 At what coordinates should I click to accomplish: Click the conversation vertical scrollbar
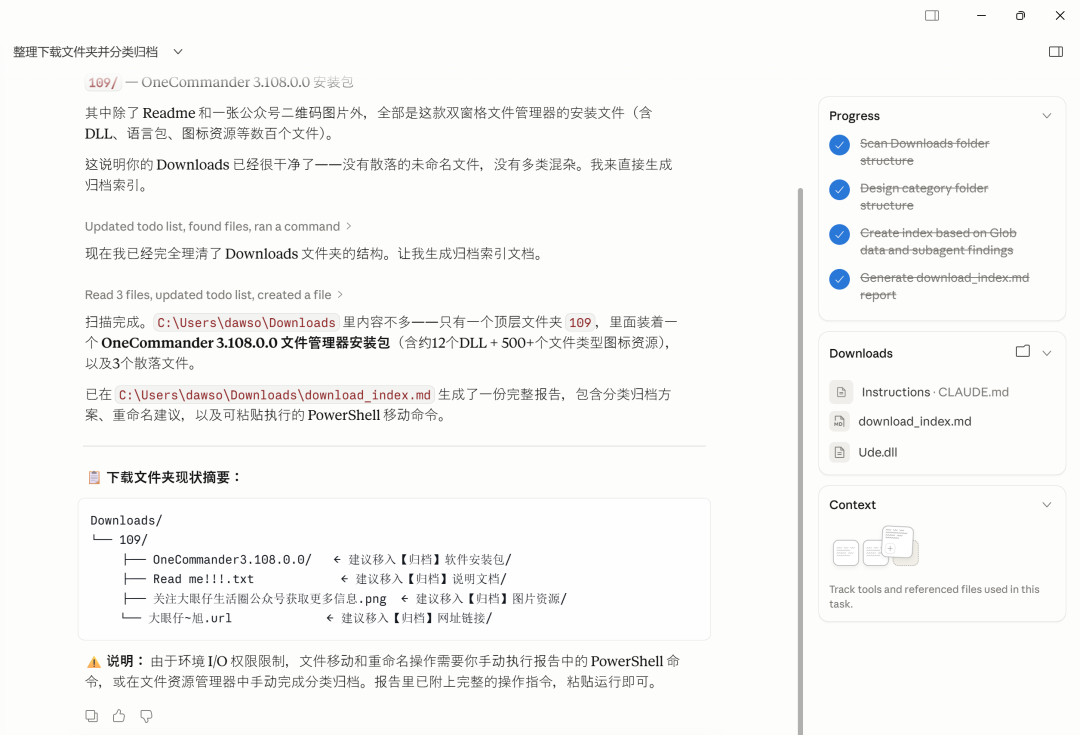(x=800, y=460)
